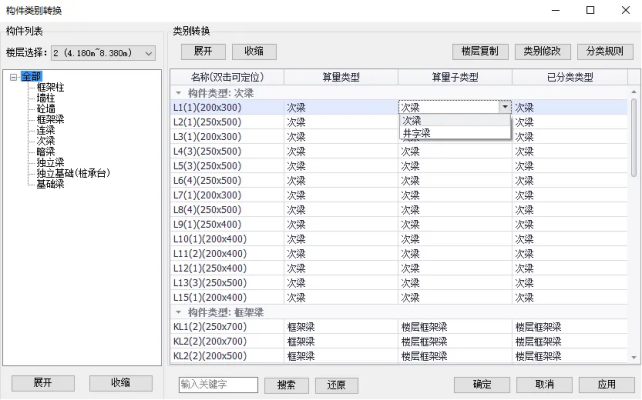Image resolution: width=642 pixels, height=400 pixels.
Task: Collapse the 构件类型: 框架梁 group
Action: [x=178, y=312]
